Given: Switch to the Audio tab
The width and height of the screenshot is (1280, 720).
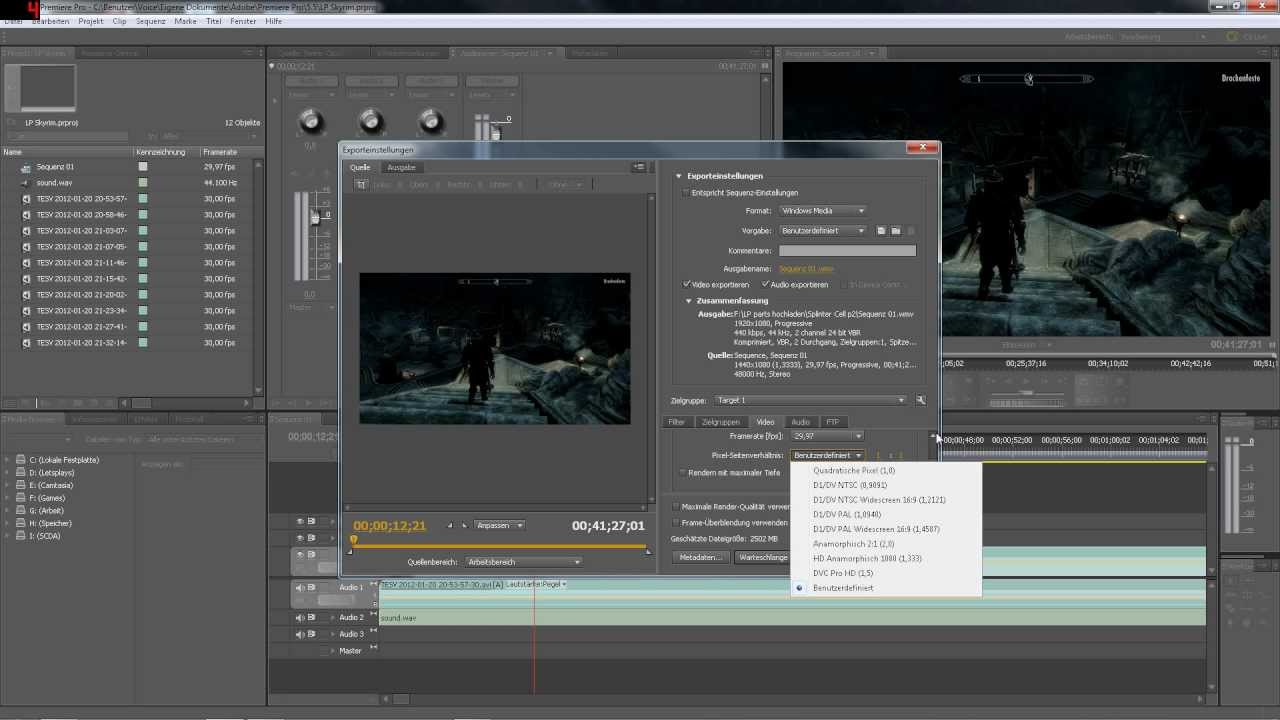Looking at the screenshot, I should (800, 422).
